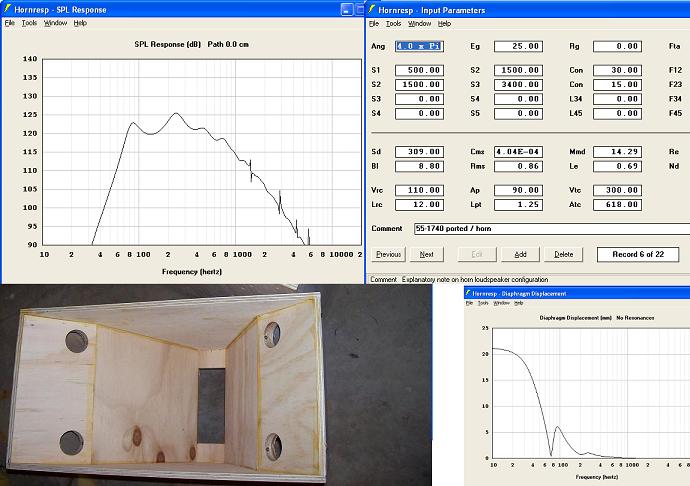Click the S4 field in left column

point(419,114)
